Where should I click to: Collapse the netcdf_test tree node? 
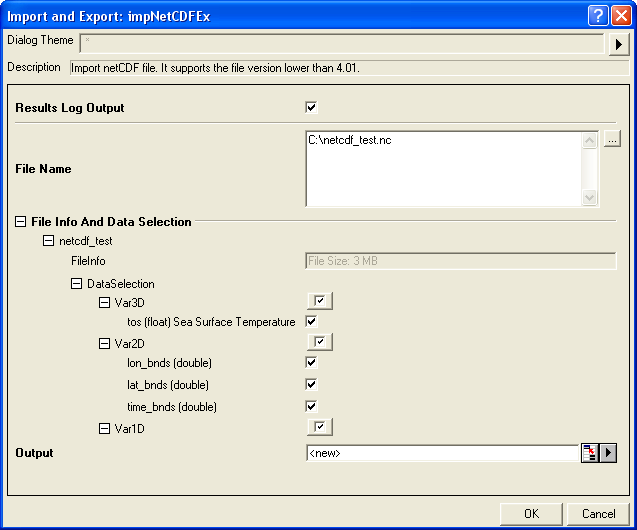tap(49, 241)
